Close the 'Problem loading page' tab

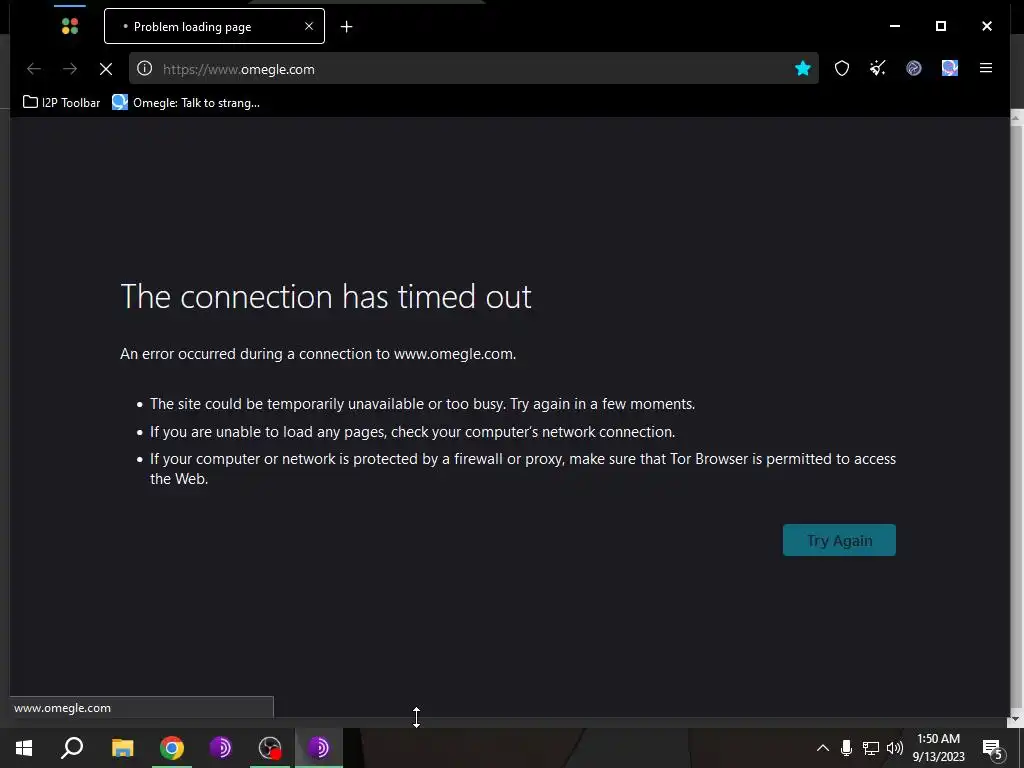(x=309, y=26)
